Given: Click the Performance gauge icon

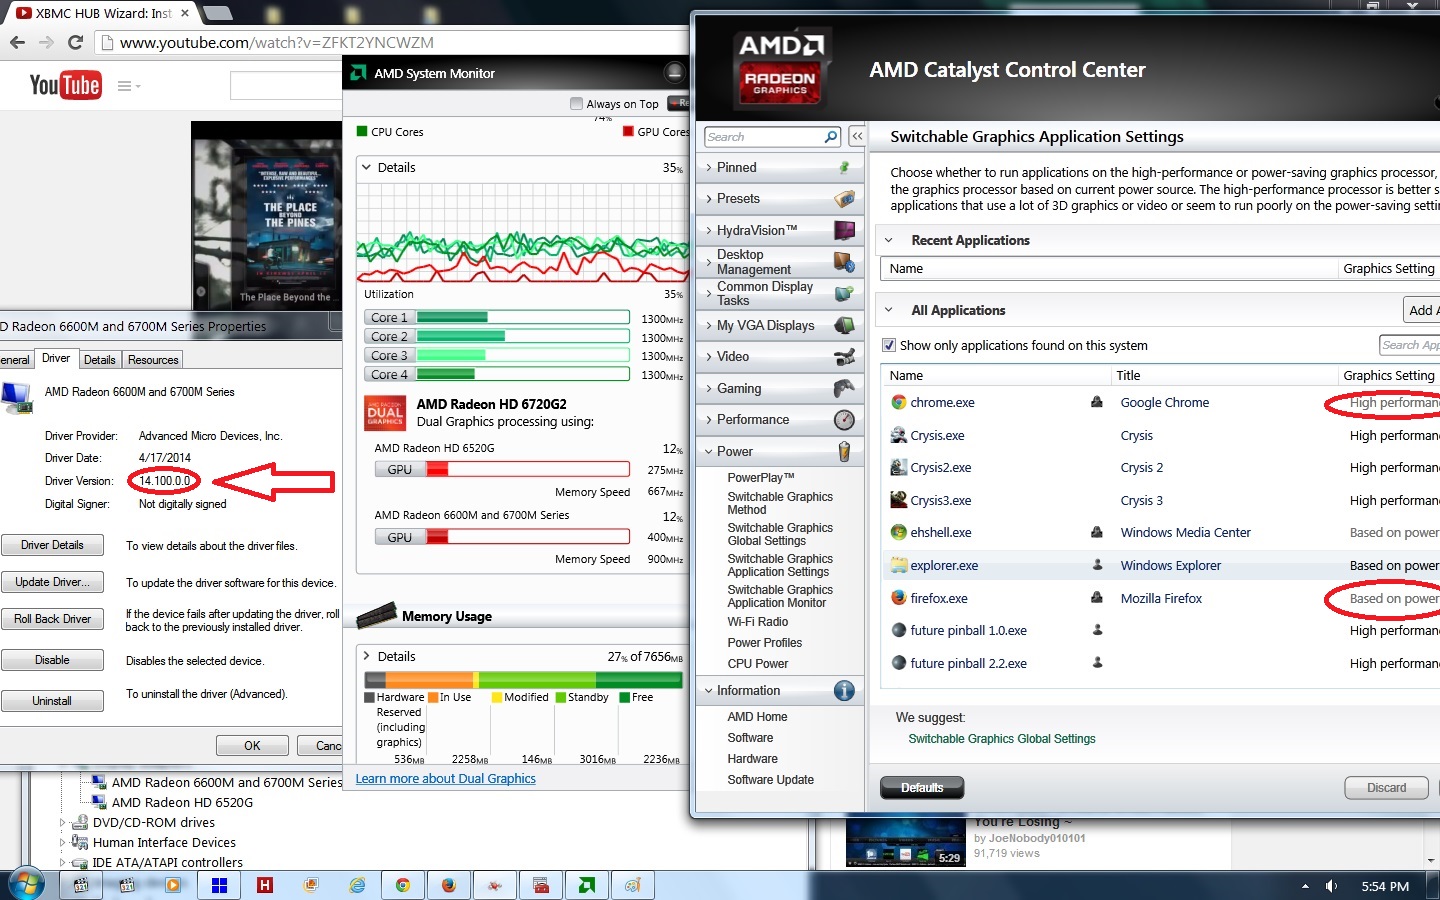Looking at the screenshot, I should pos(844,420).
